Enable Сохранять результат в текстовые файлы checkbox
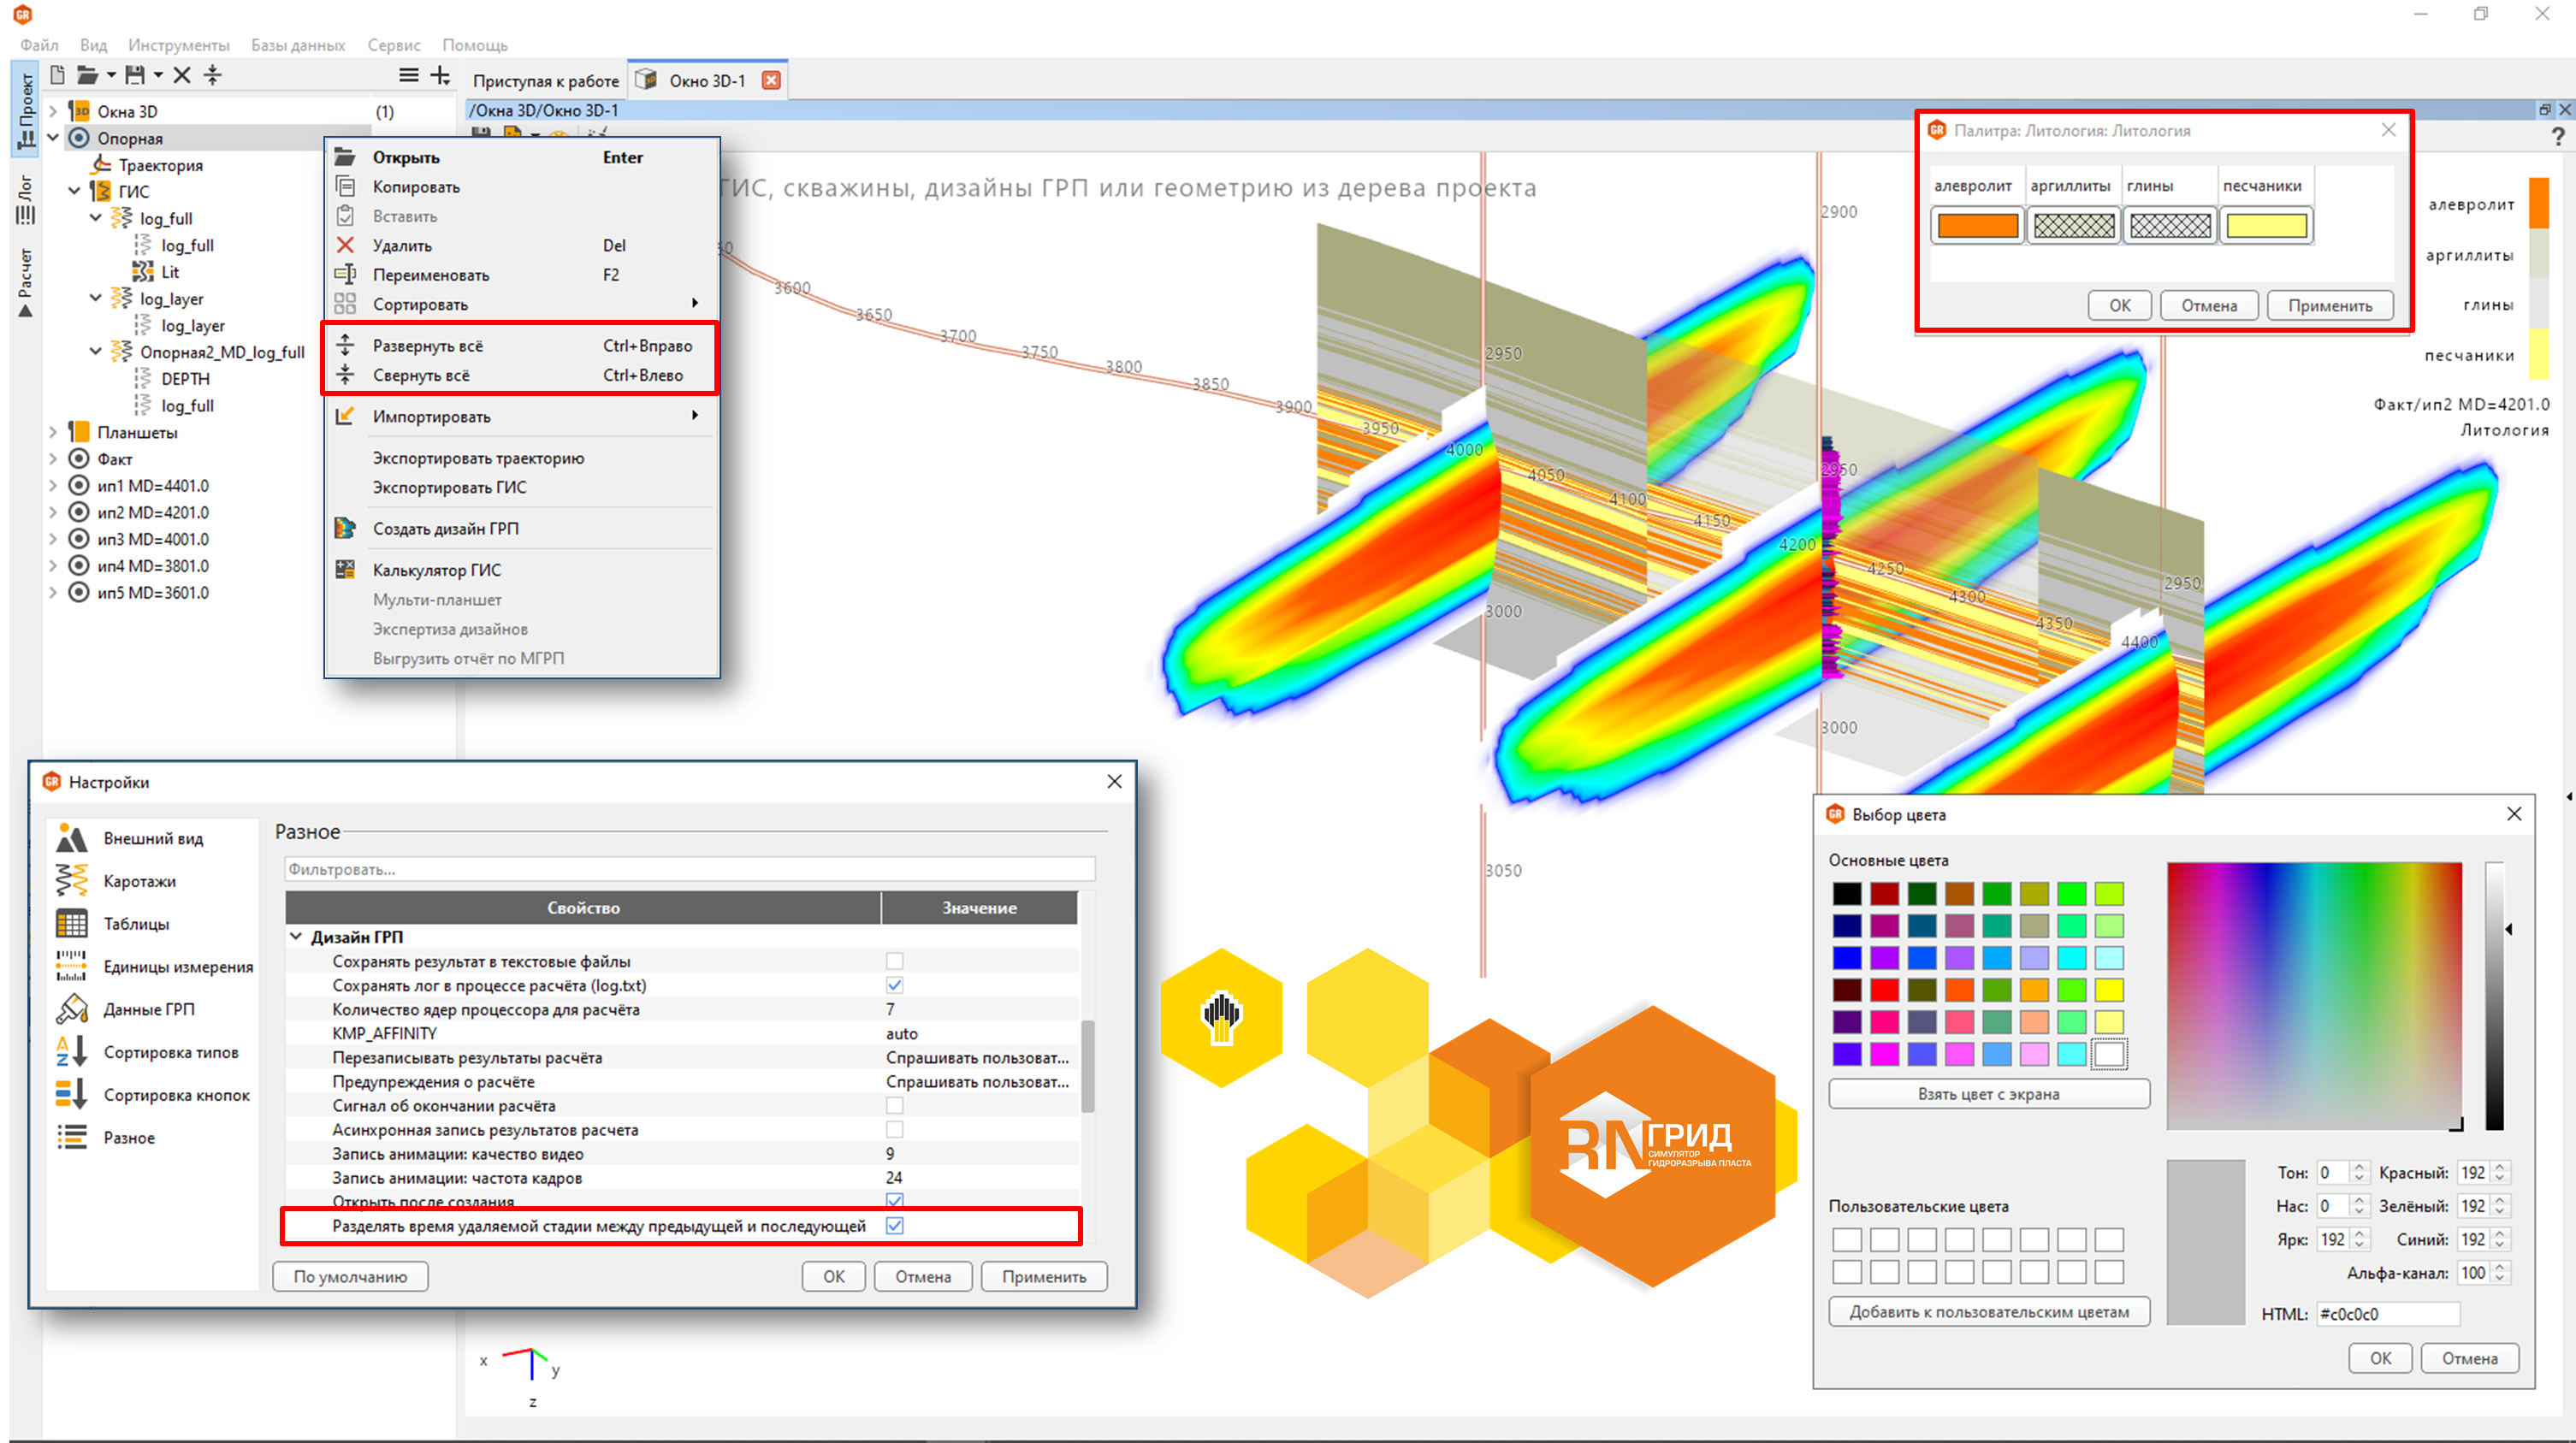 click(894, 961)
